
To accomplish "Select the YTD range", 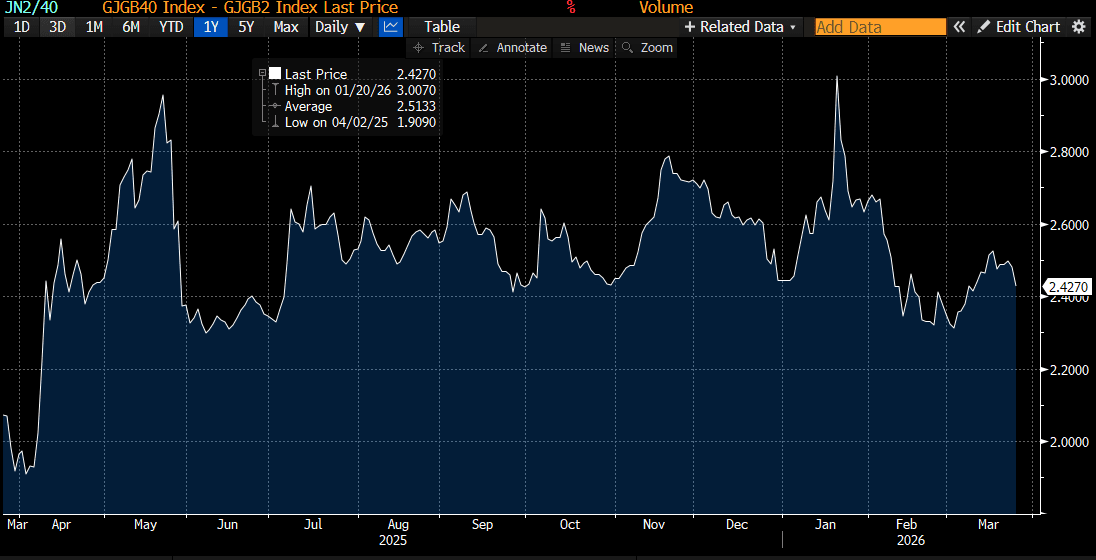I will (171, 27).
